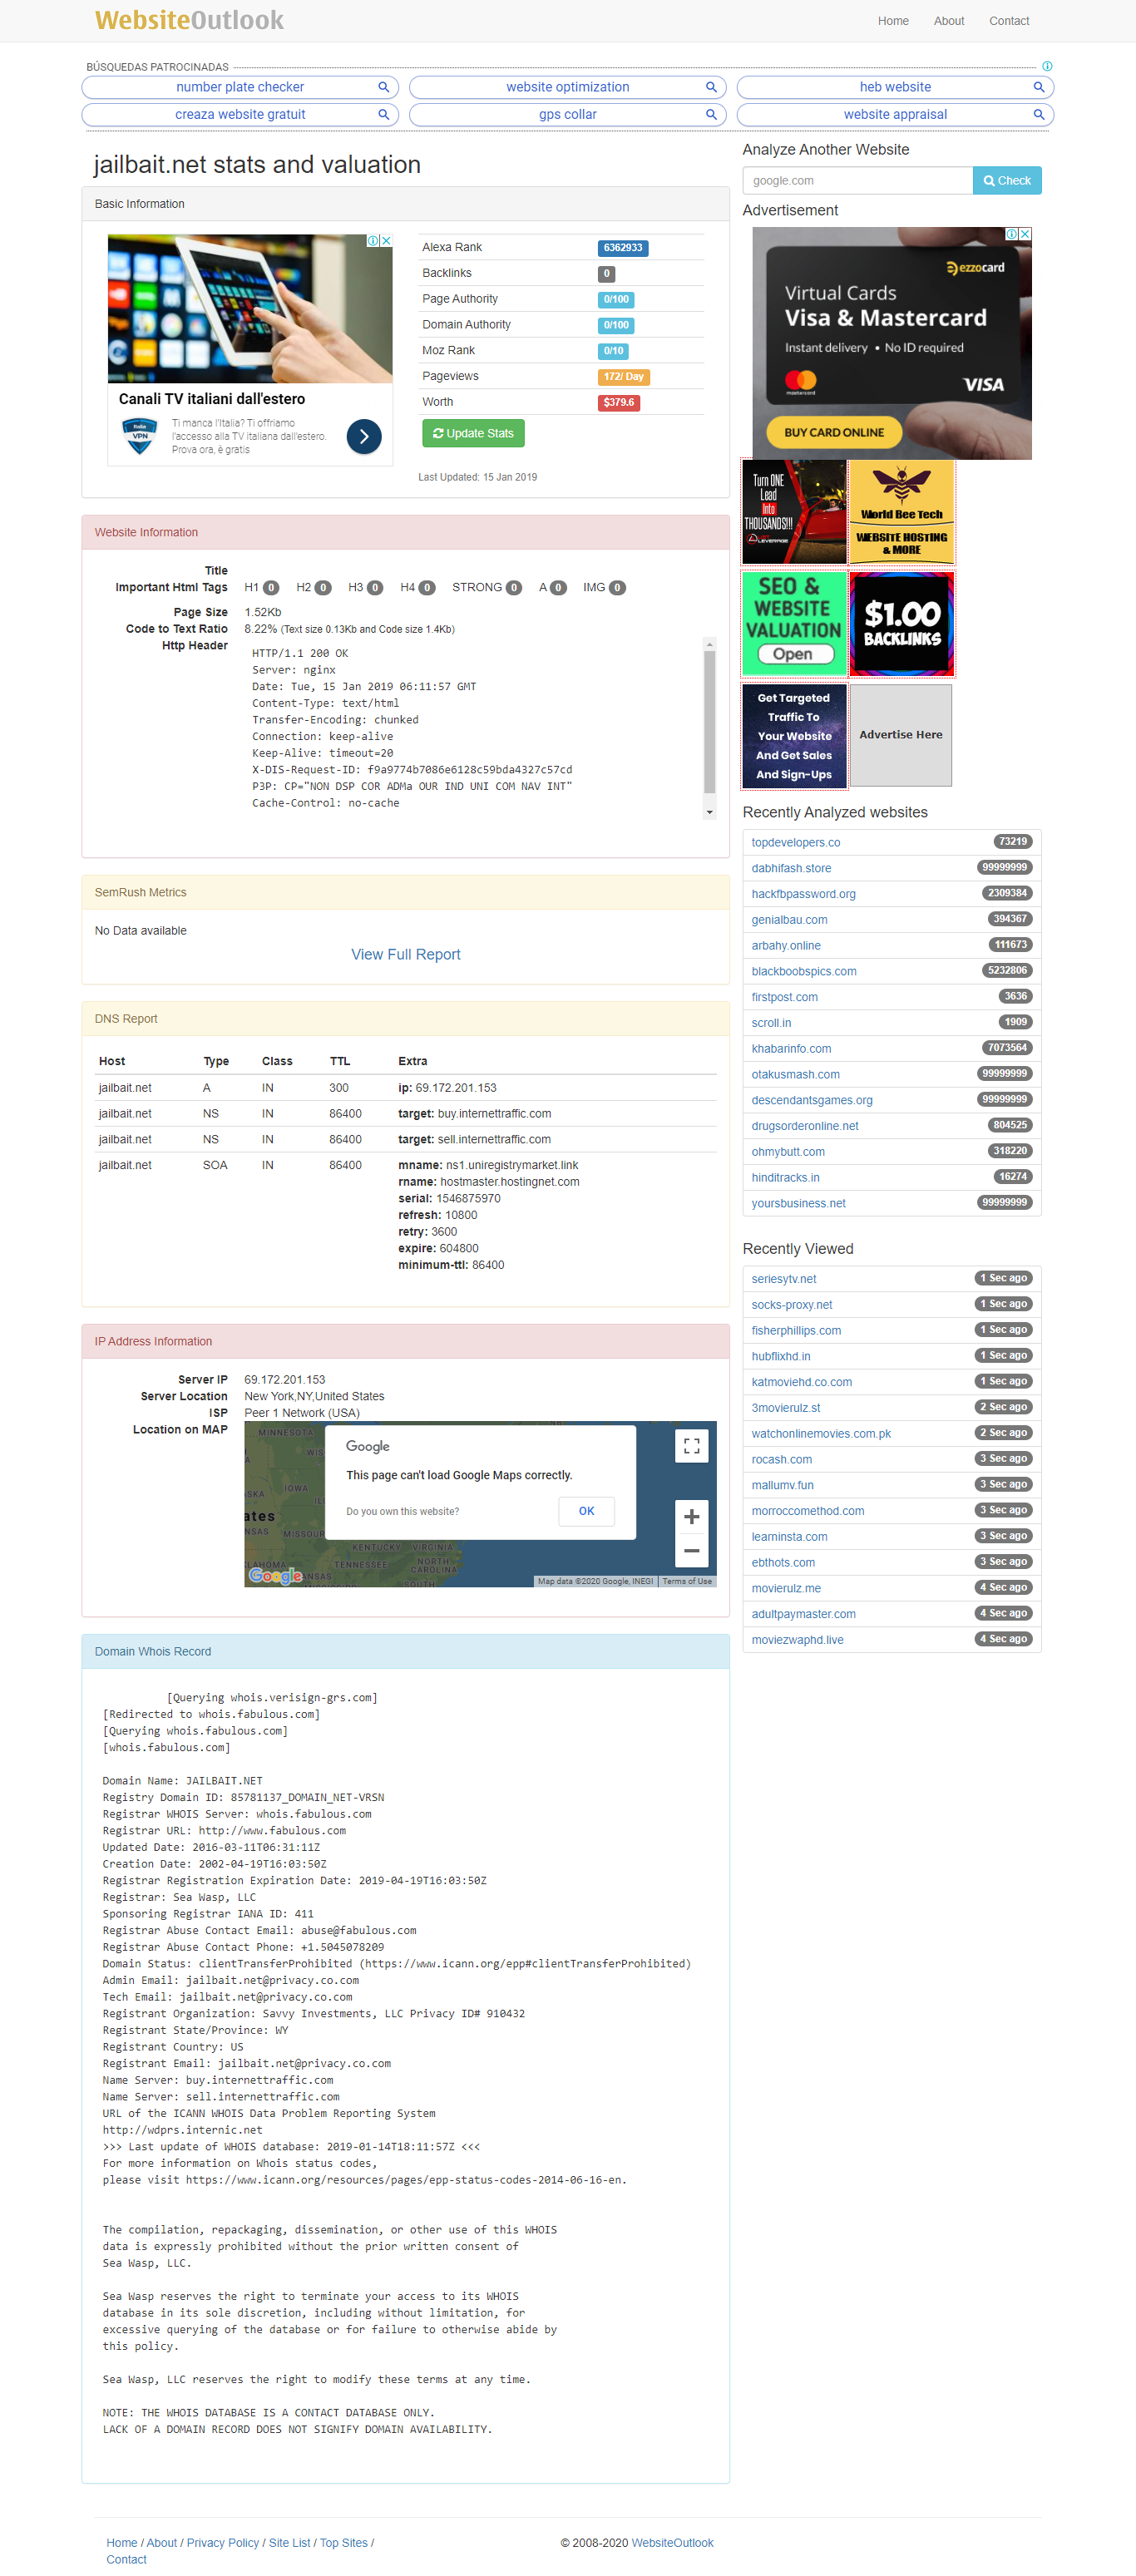
Task: Click the Check button
Action: point(1007,181)
